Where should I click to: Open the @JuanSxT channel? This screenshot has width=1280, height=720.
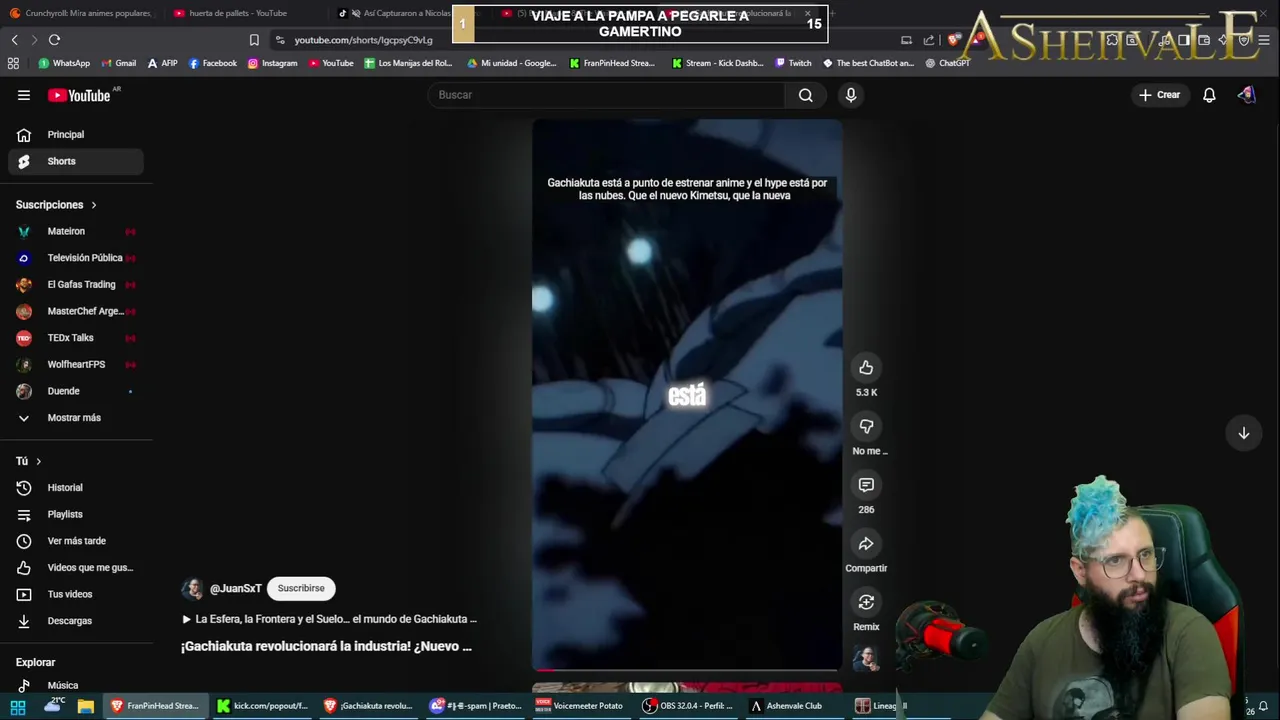click(235, 589)
